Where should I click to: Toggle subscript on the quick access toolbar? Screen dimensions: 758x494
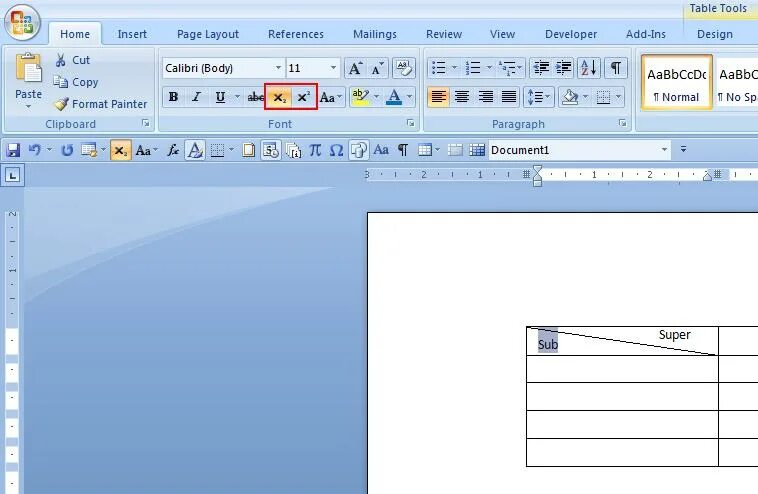coord(120,150)
